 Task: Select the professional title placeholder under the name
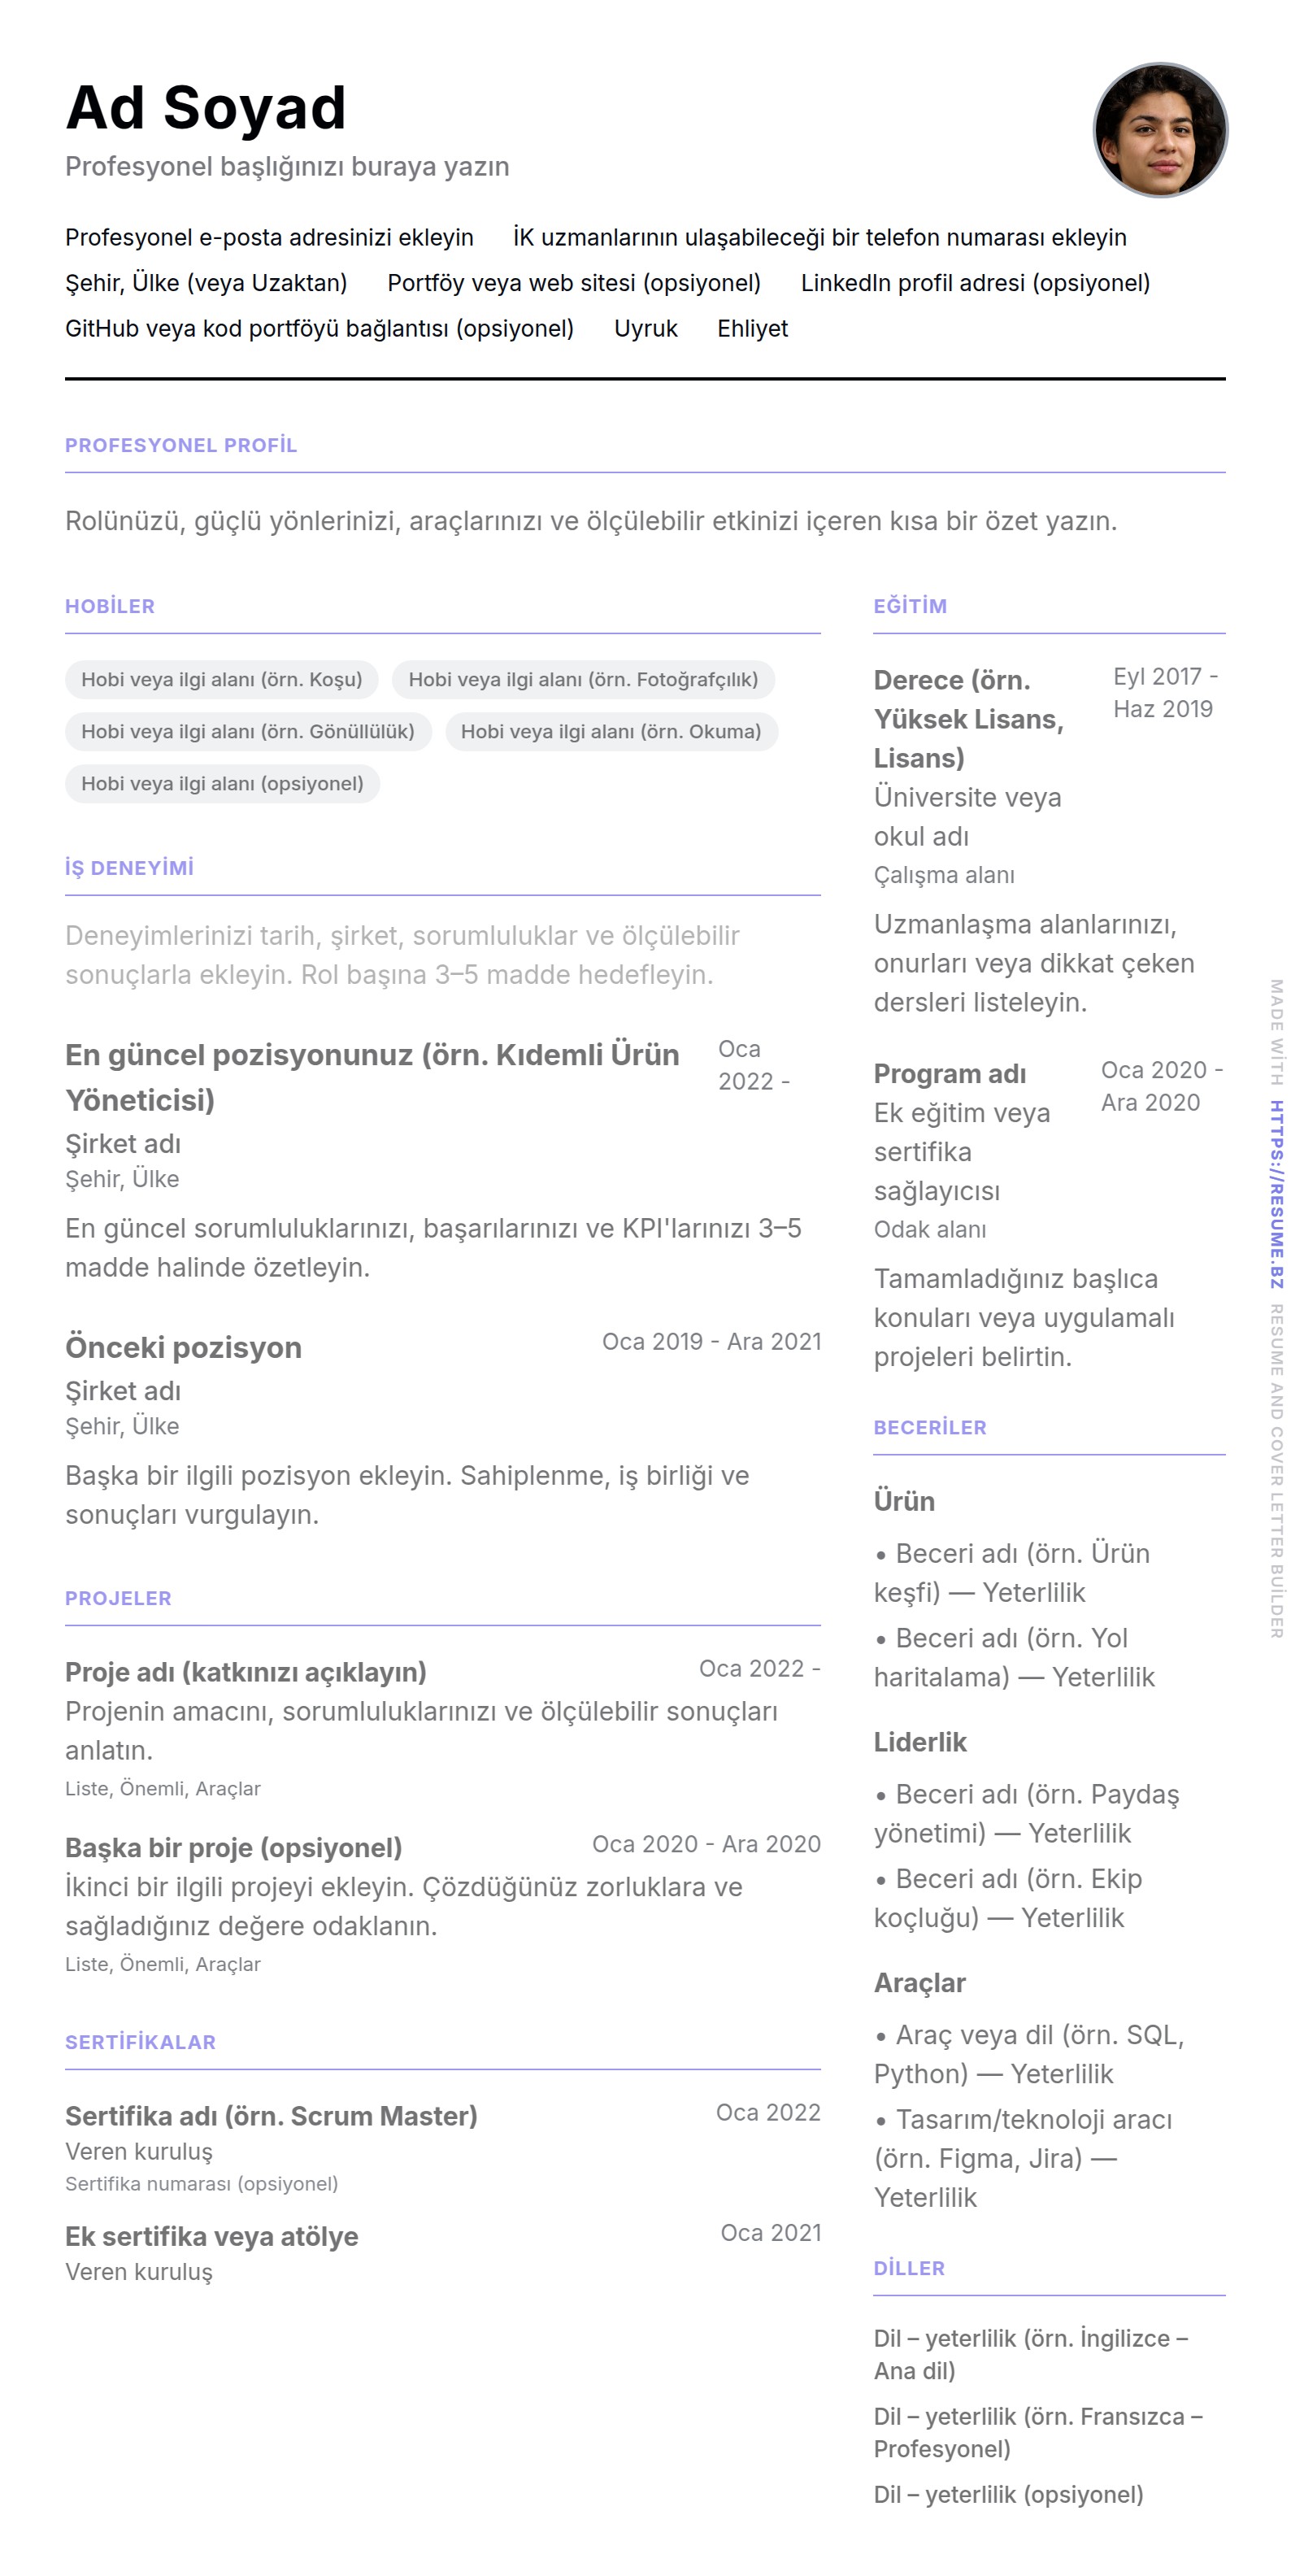[287, 166]
